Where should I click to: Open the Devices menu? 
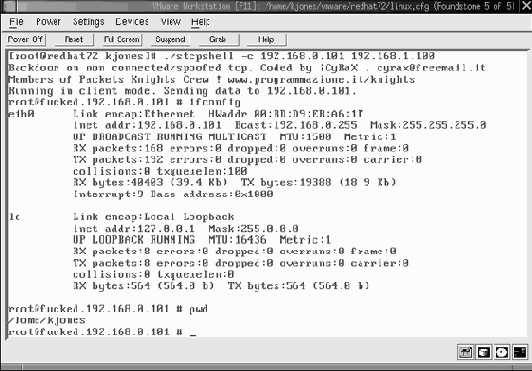(132, 22)
